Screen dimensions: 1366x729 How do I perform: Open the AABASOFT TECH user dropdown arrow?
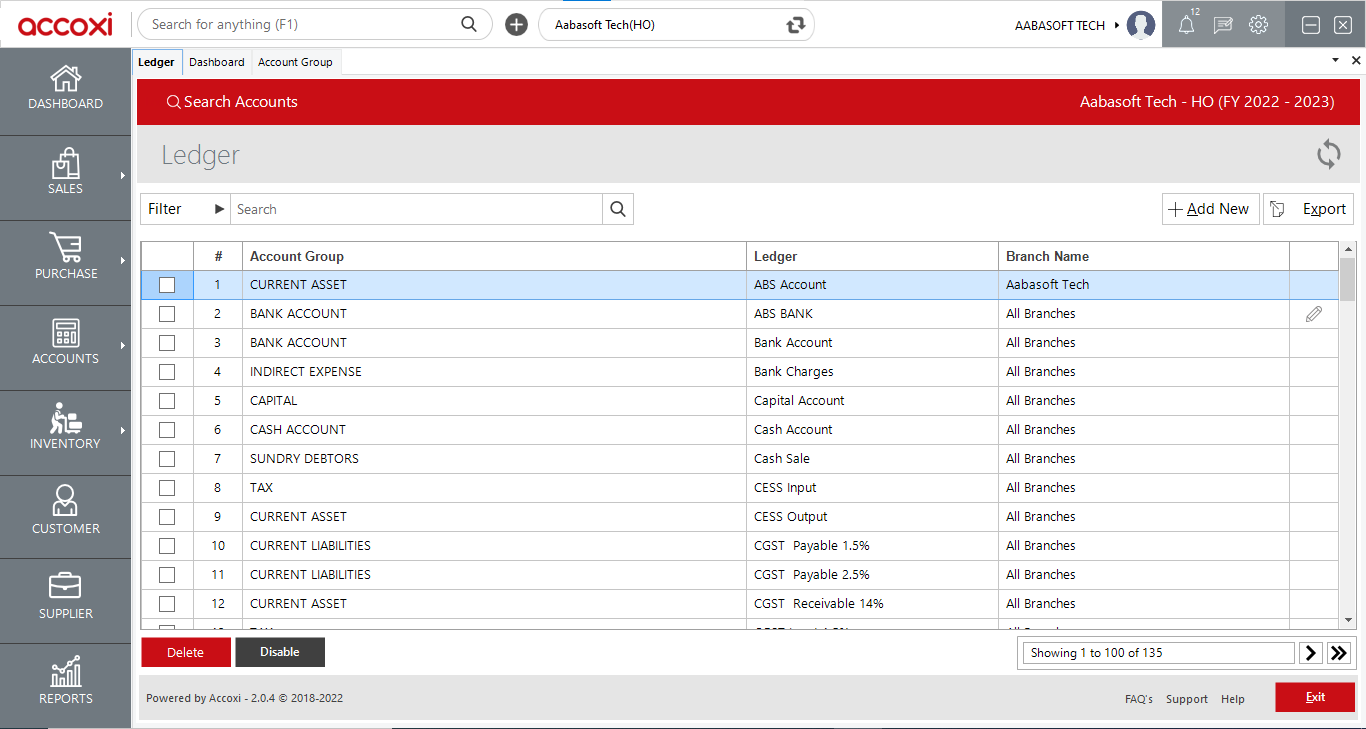click(1116, 25)
